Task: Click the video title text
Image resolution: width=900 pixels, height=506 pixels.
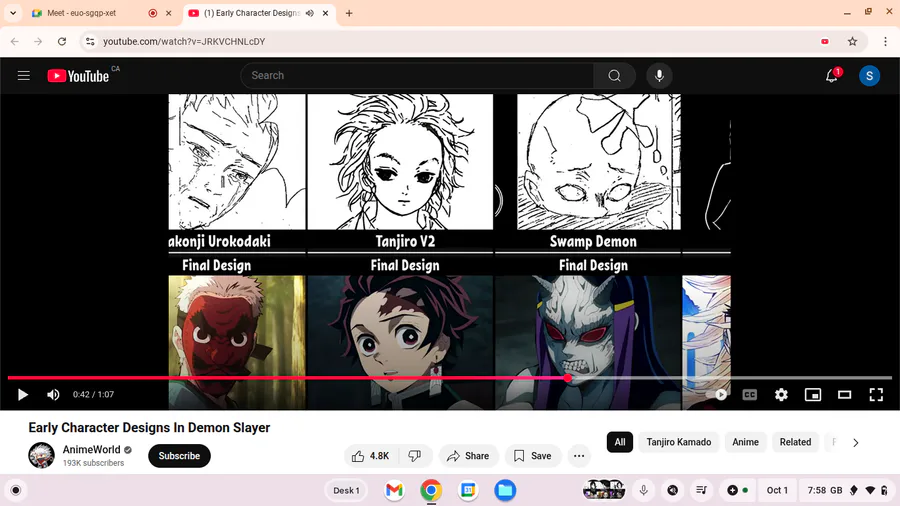Action: point(149,428)
